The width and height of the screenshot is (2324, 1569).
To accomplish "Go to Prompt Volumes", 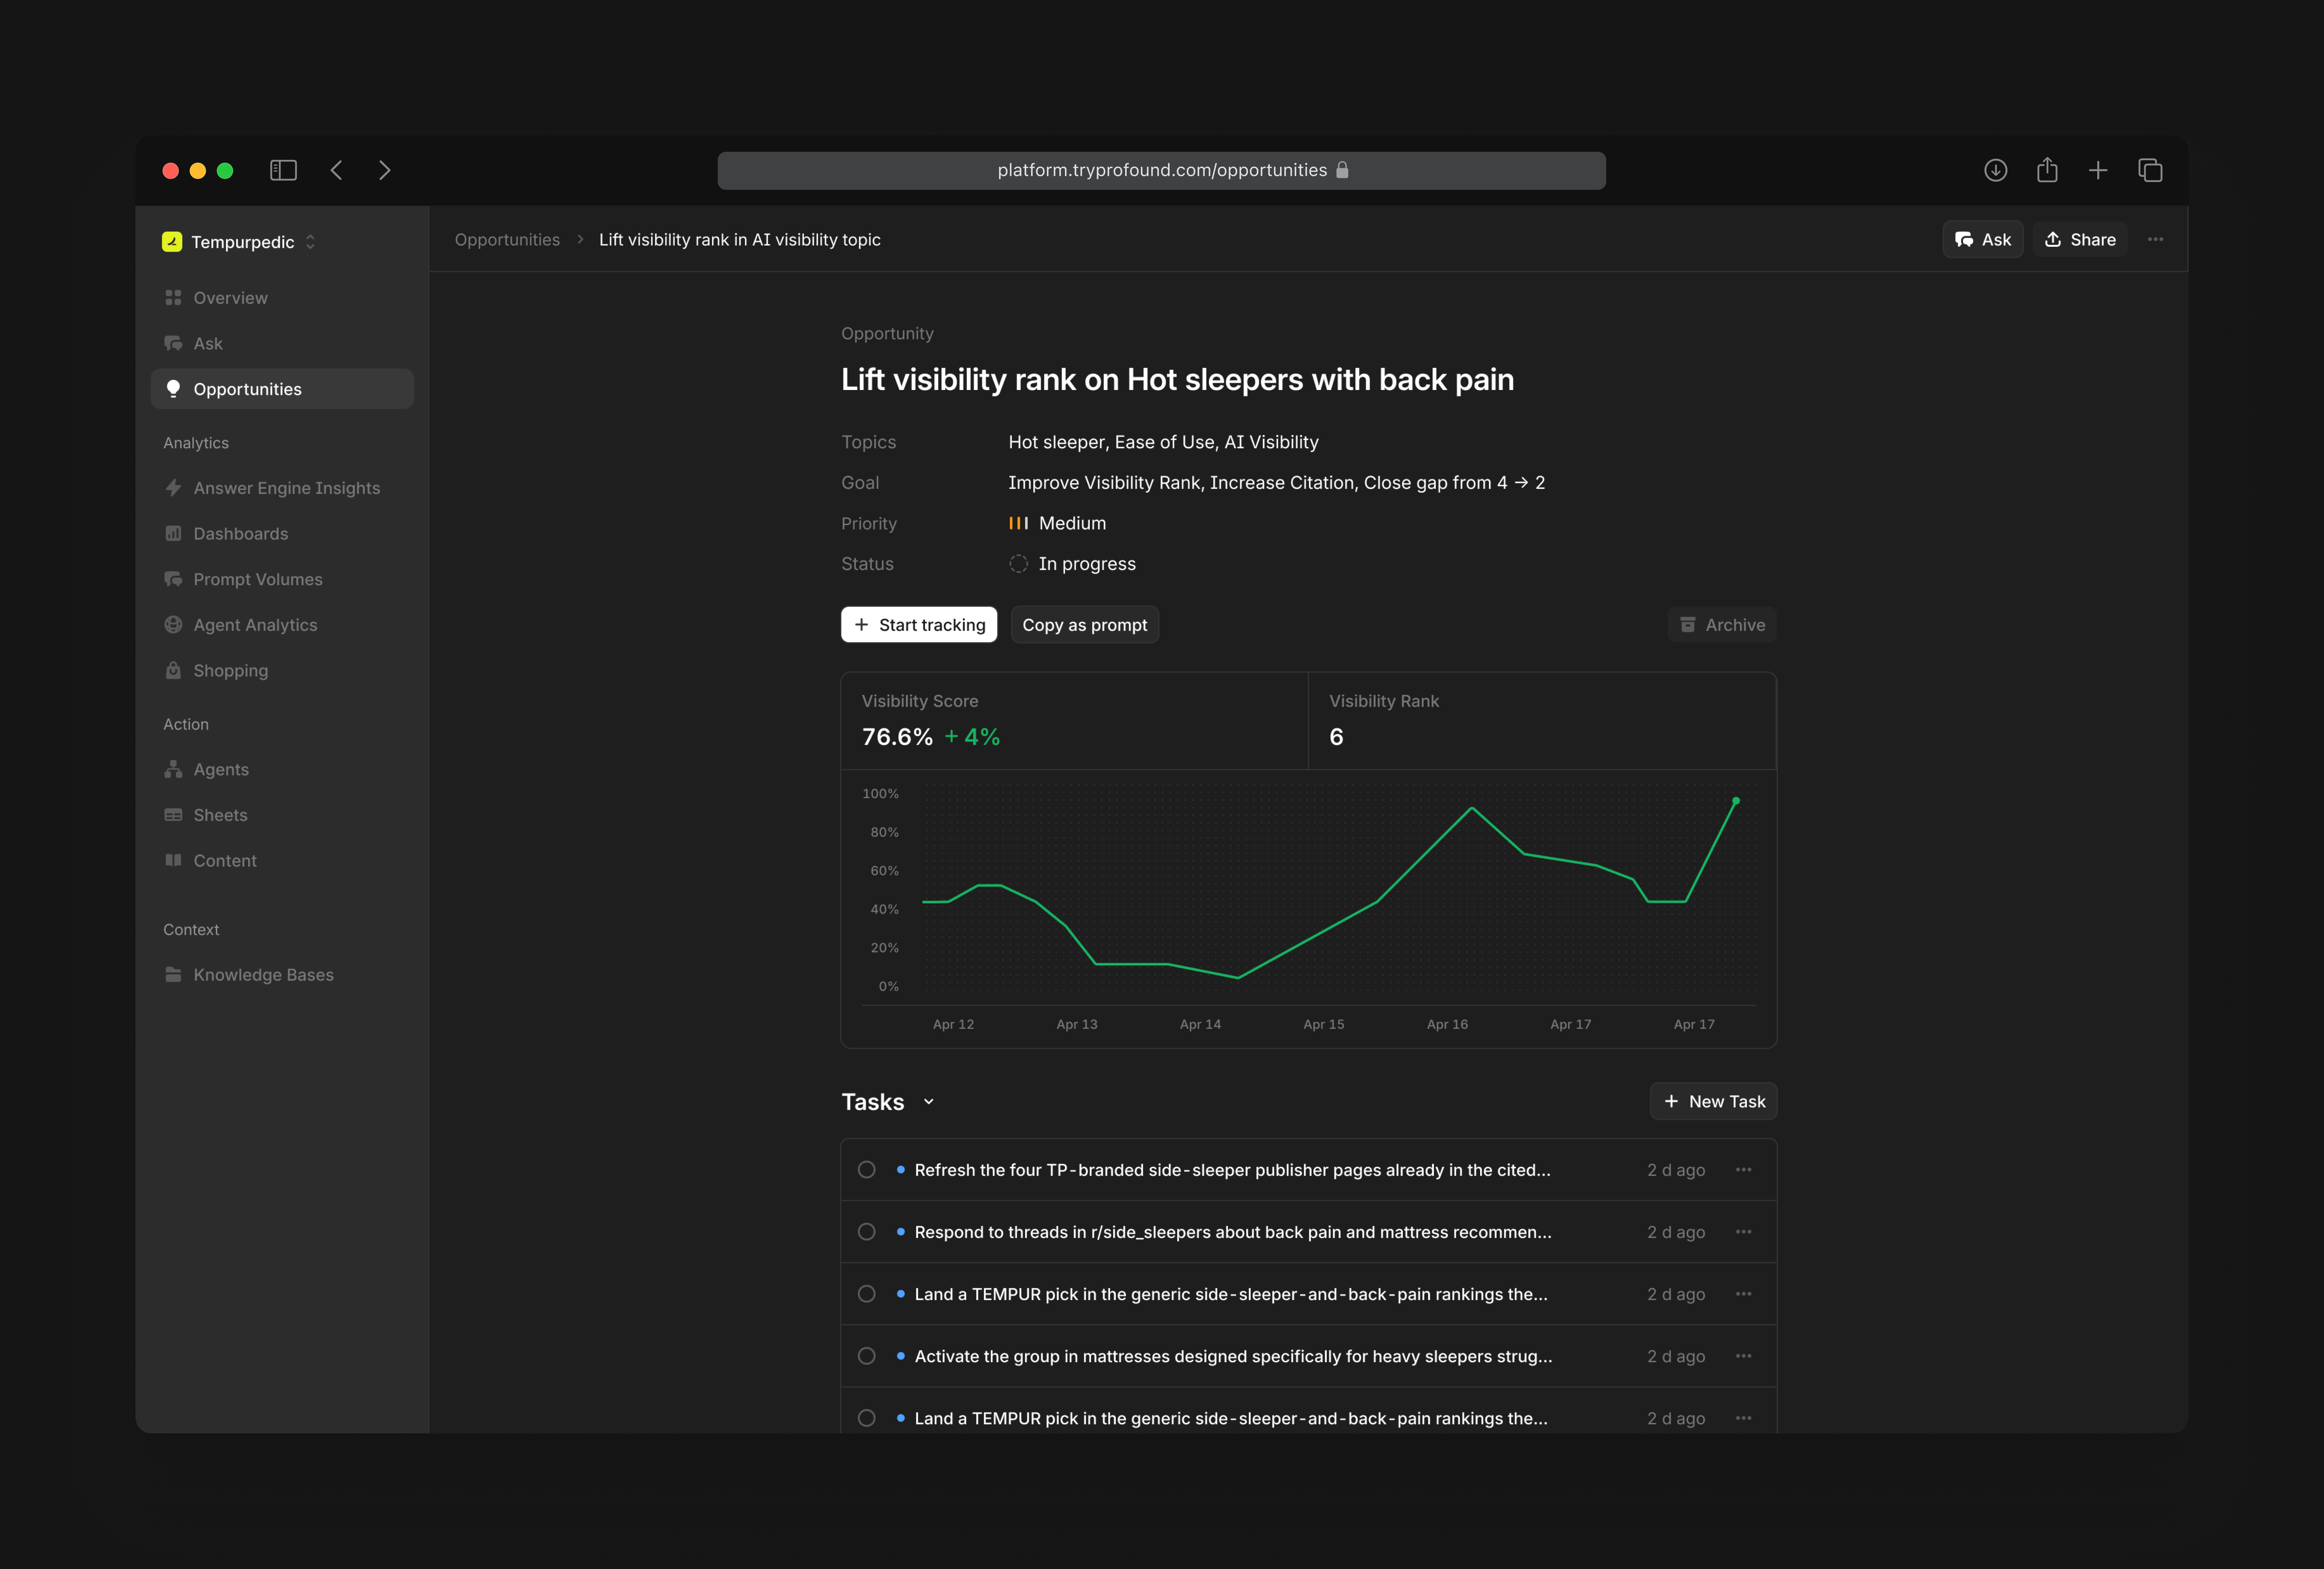I will (x=282, y=579).
